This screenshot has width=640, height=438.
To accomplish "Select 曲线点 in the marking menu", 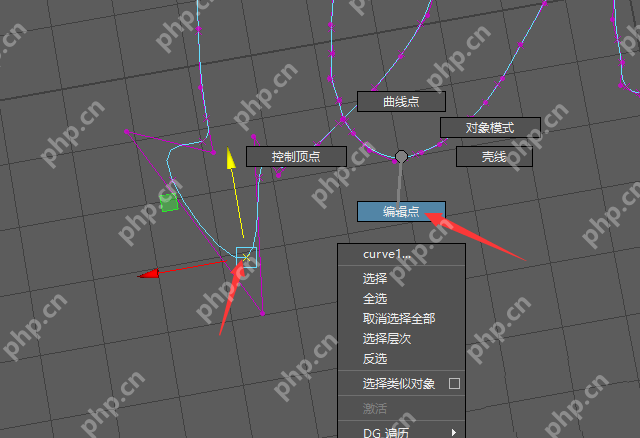I will (401, 101).
